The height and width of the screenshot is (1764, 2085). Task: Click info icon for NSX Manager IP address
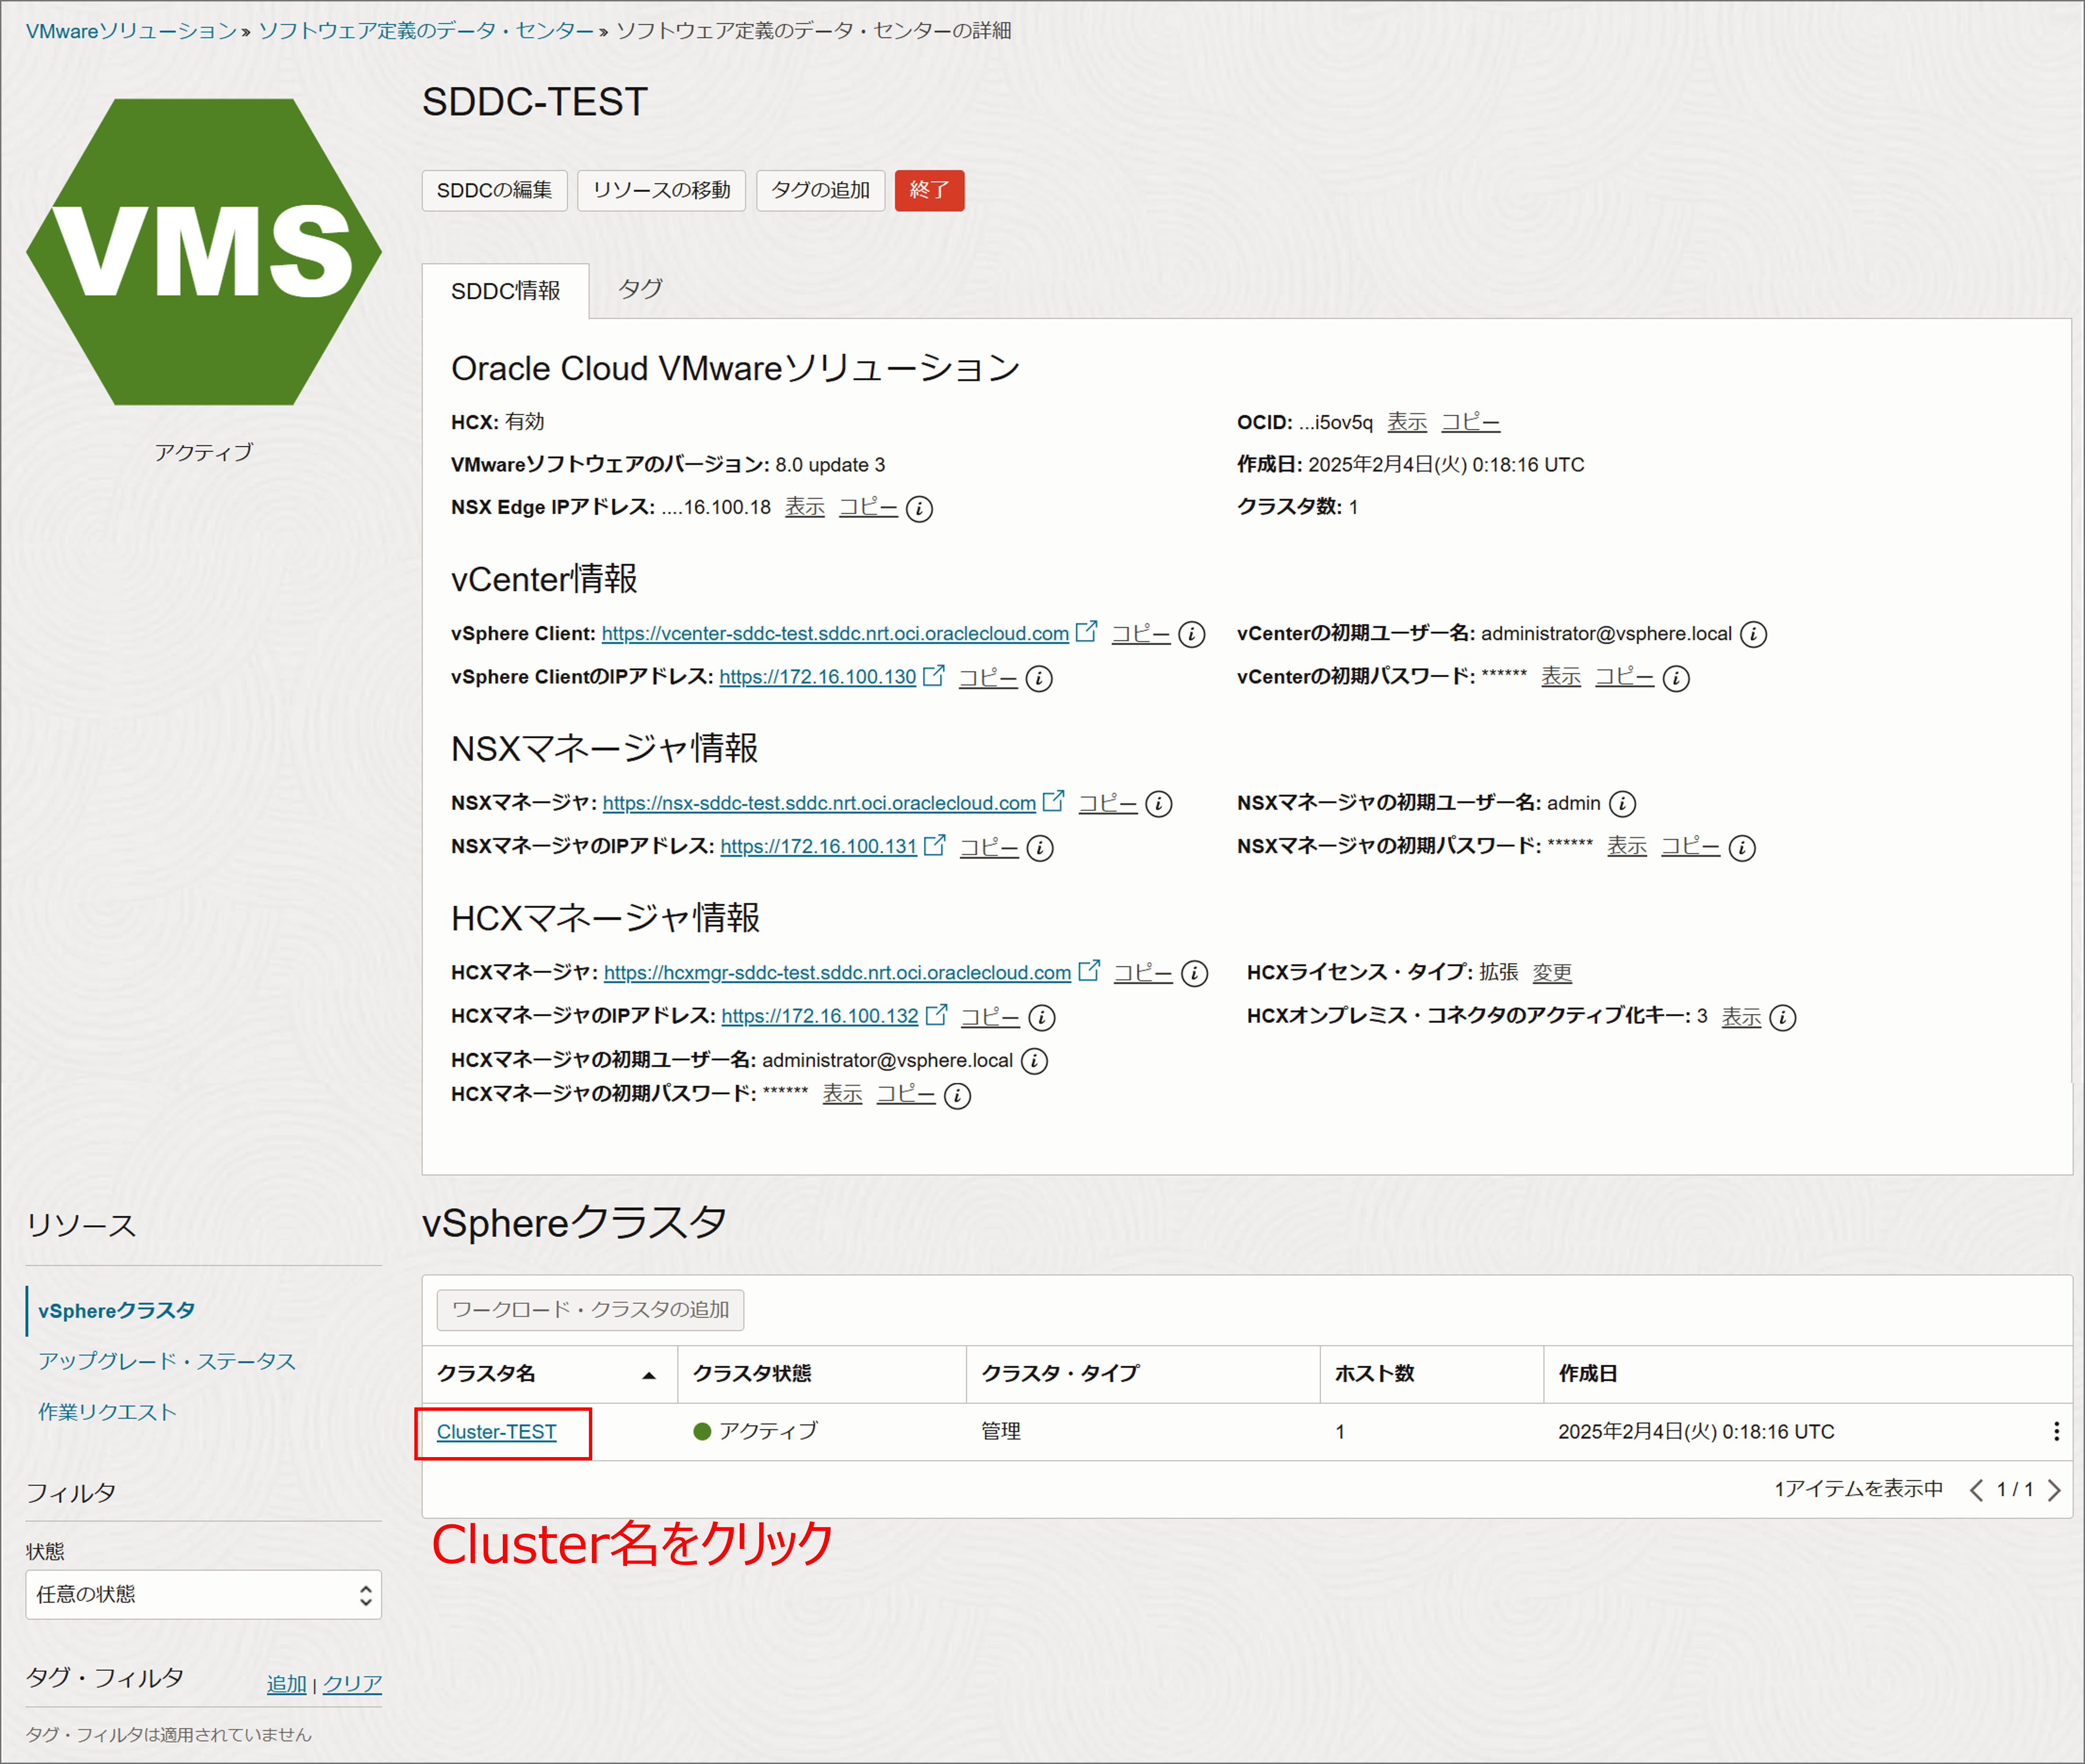1040,848
